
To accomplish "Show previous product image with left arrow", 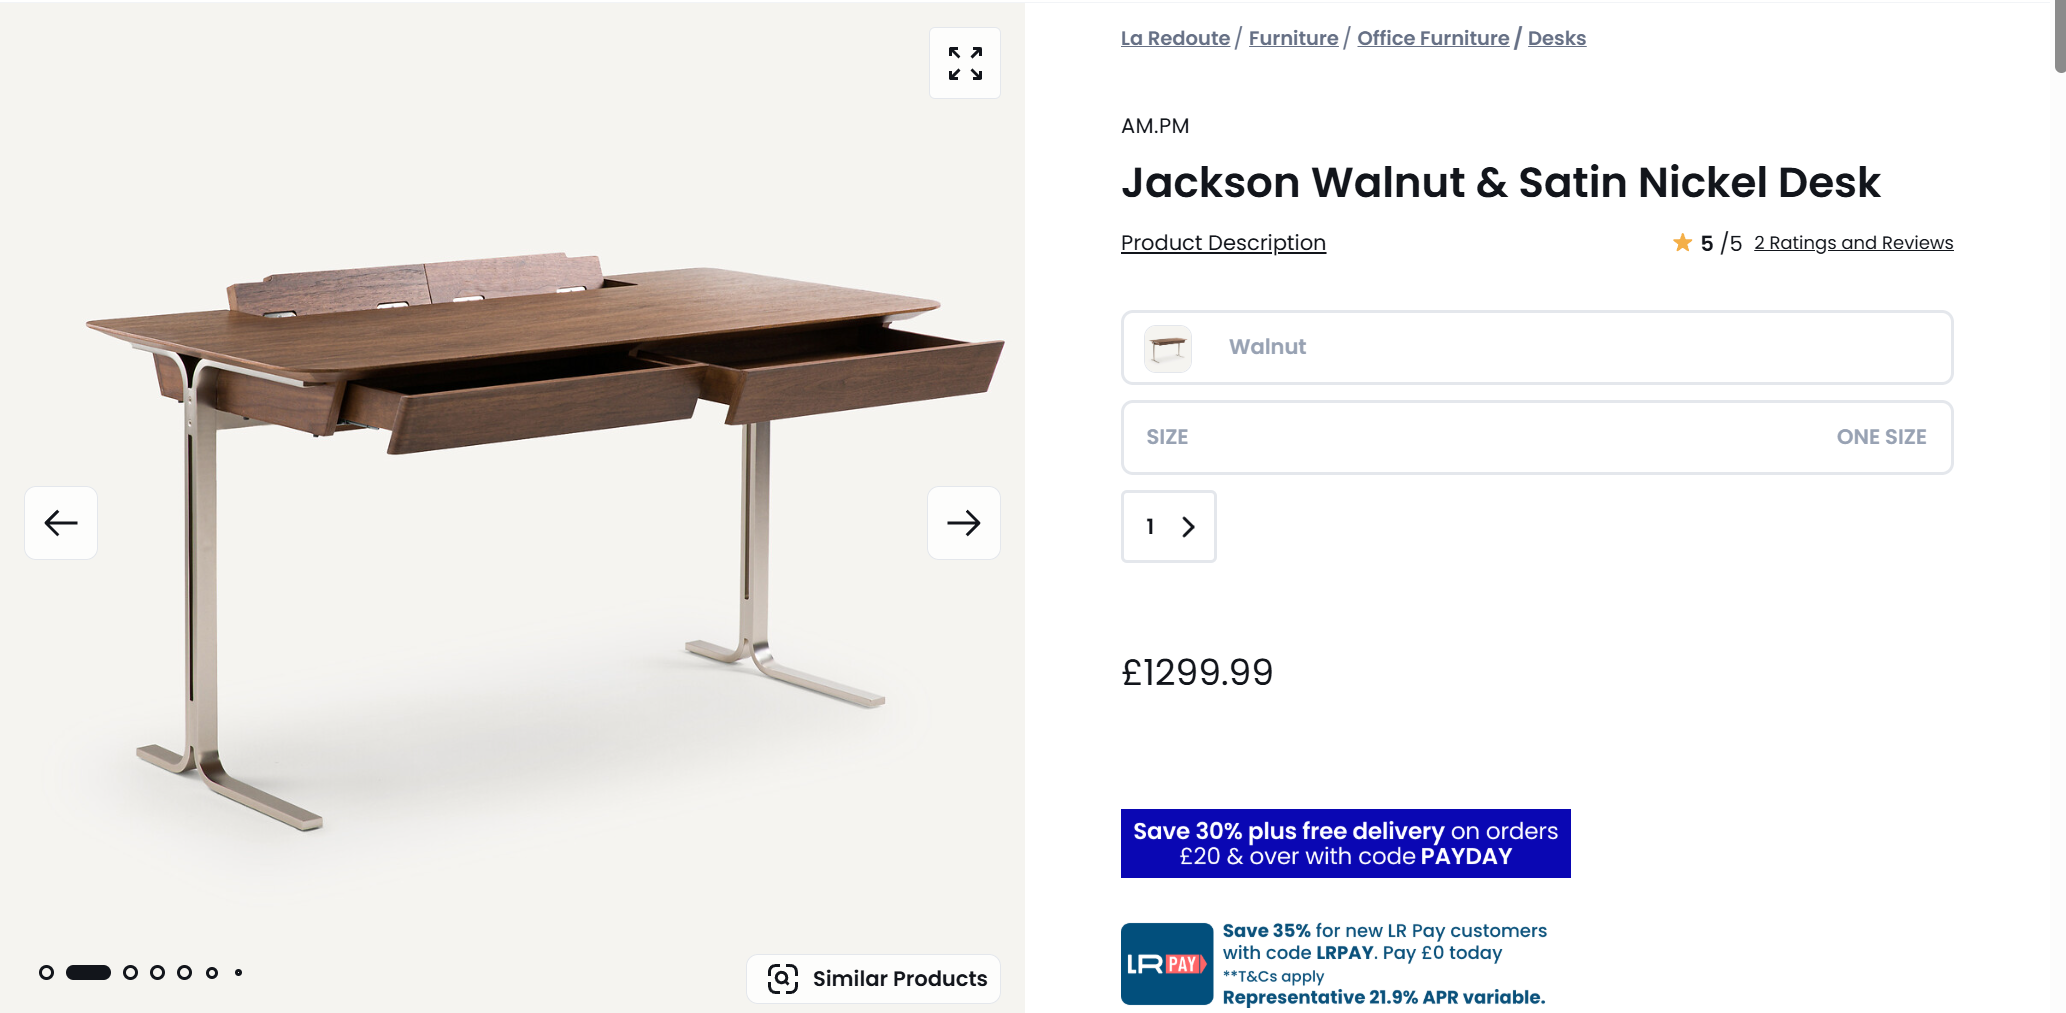I will click(x=61, y=523).
